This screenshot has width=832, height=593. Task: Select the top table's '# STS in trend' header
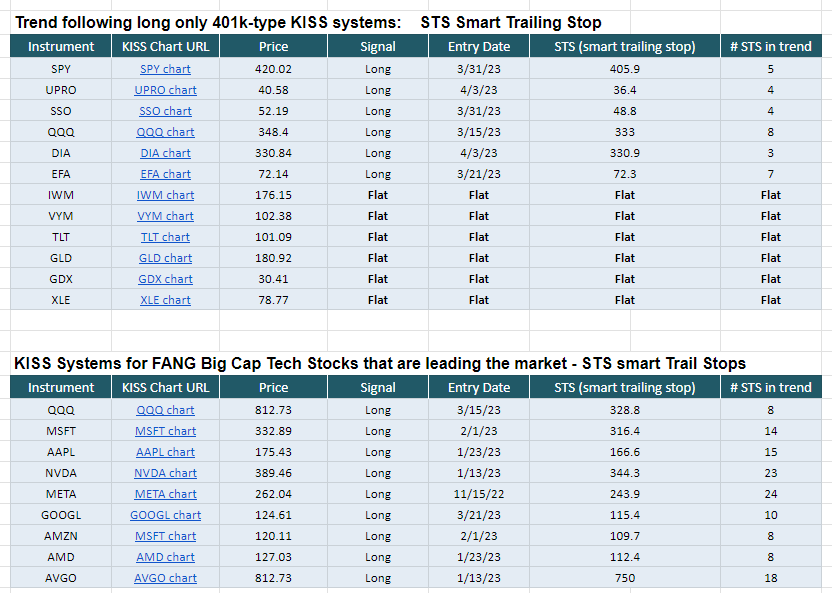coord(770,46)
